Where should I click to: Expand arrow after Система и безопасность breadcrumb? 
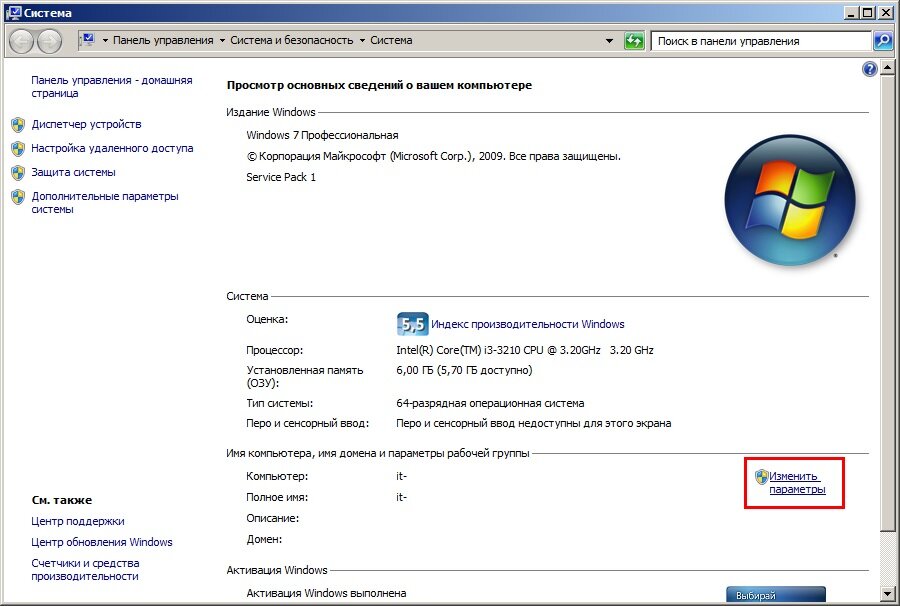pyautogui.click(x=362, y=41)
